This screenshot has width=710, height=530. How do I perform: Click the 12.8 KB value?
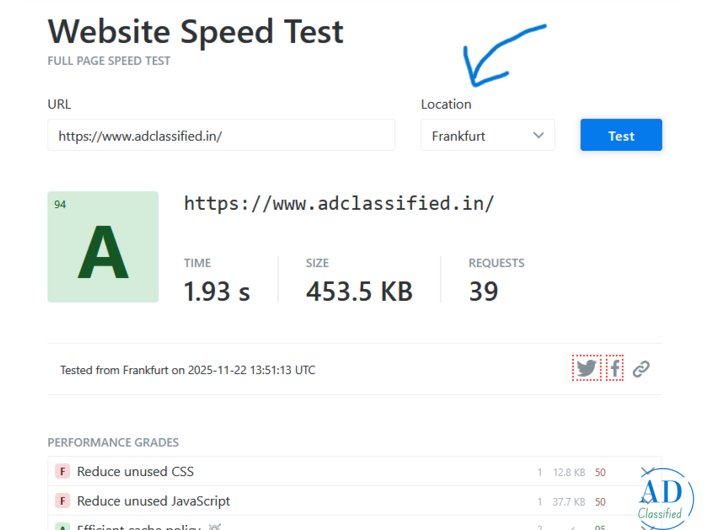click(x=569, y=472)
